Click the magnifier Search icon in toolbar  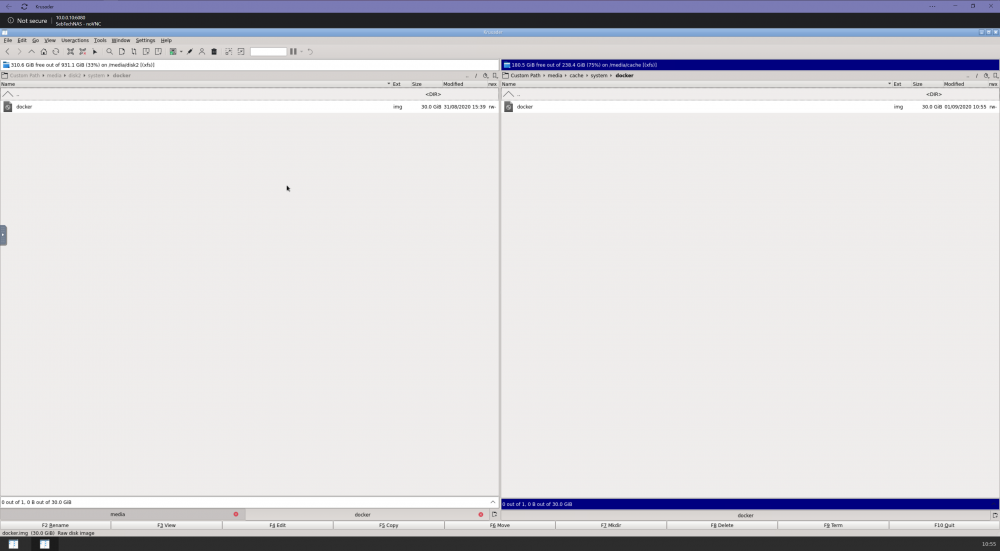tap(110, 52)
